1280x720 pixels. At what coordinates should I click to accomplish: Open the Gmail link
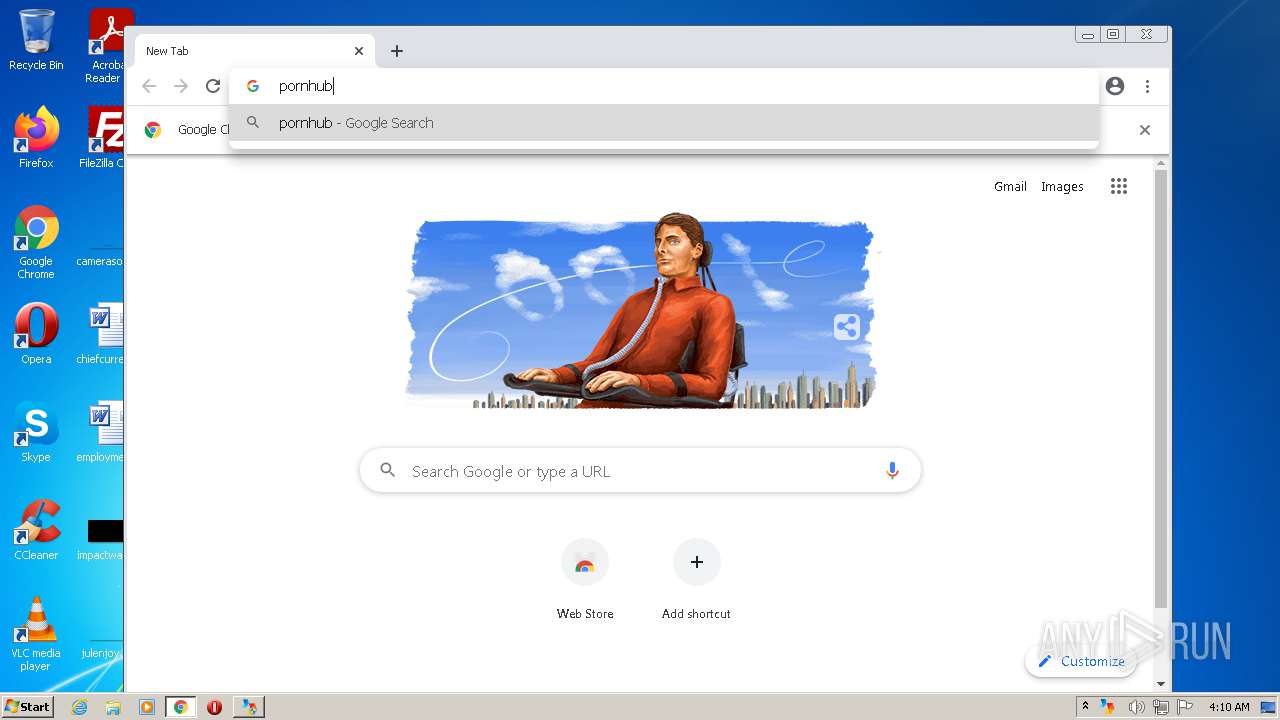click(x=1010, y=187)
